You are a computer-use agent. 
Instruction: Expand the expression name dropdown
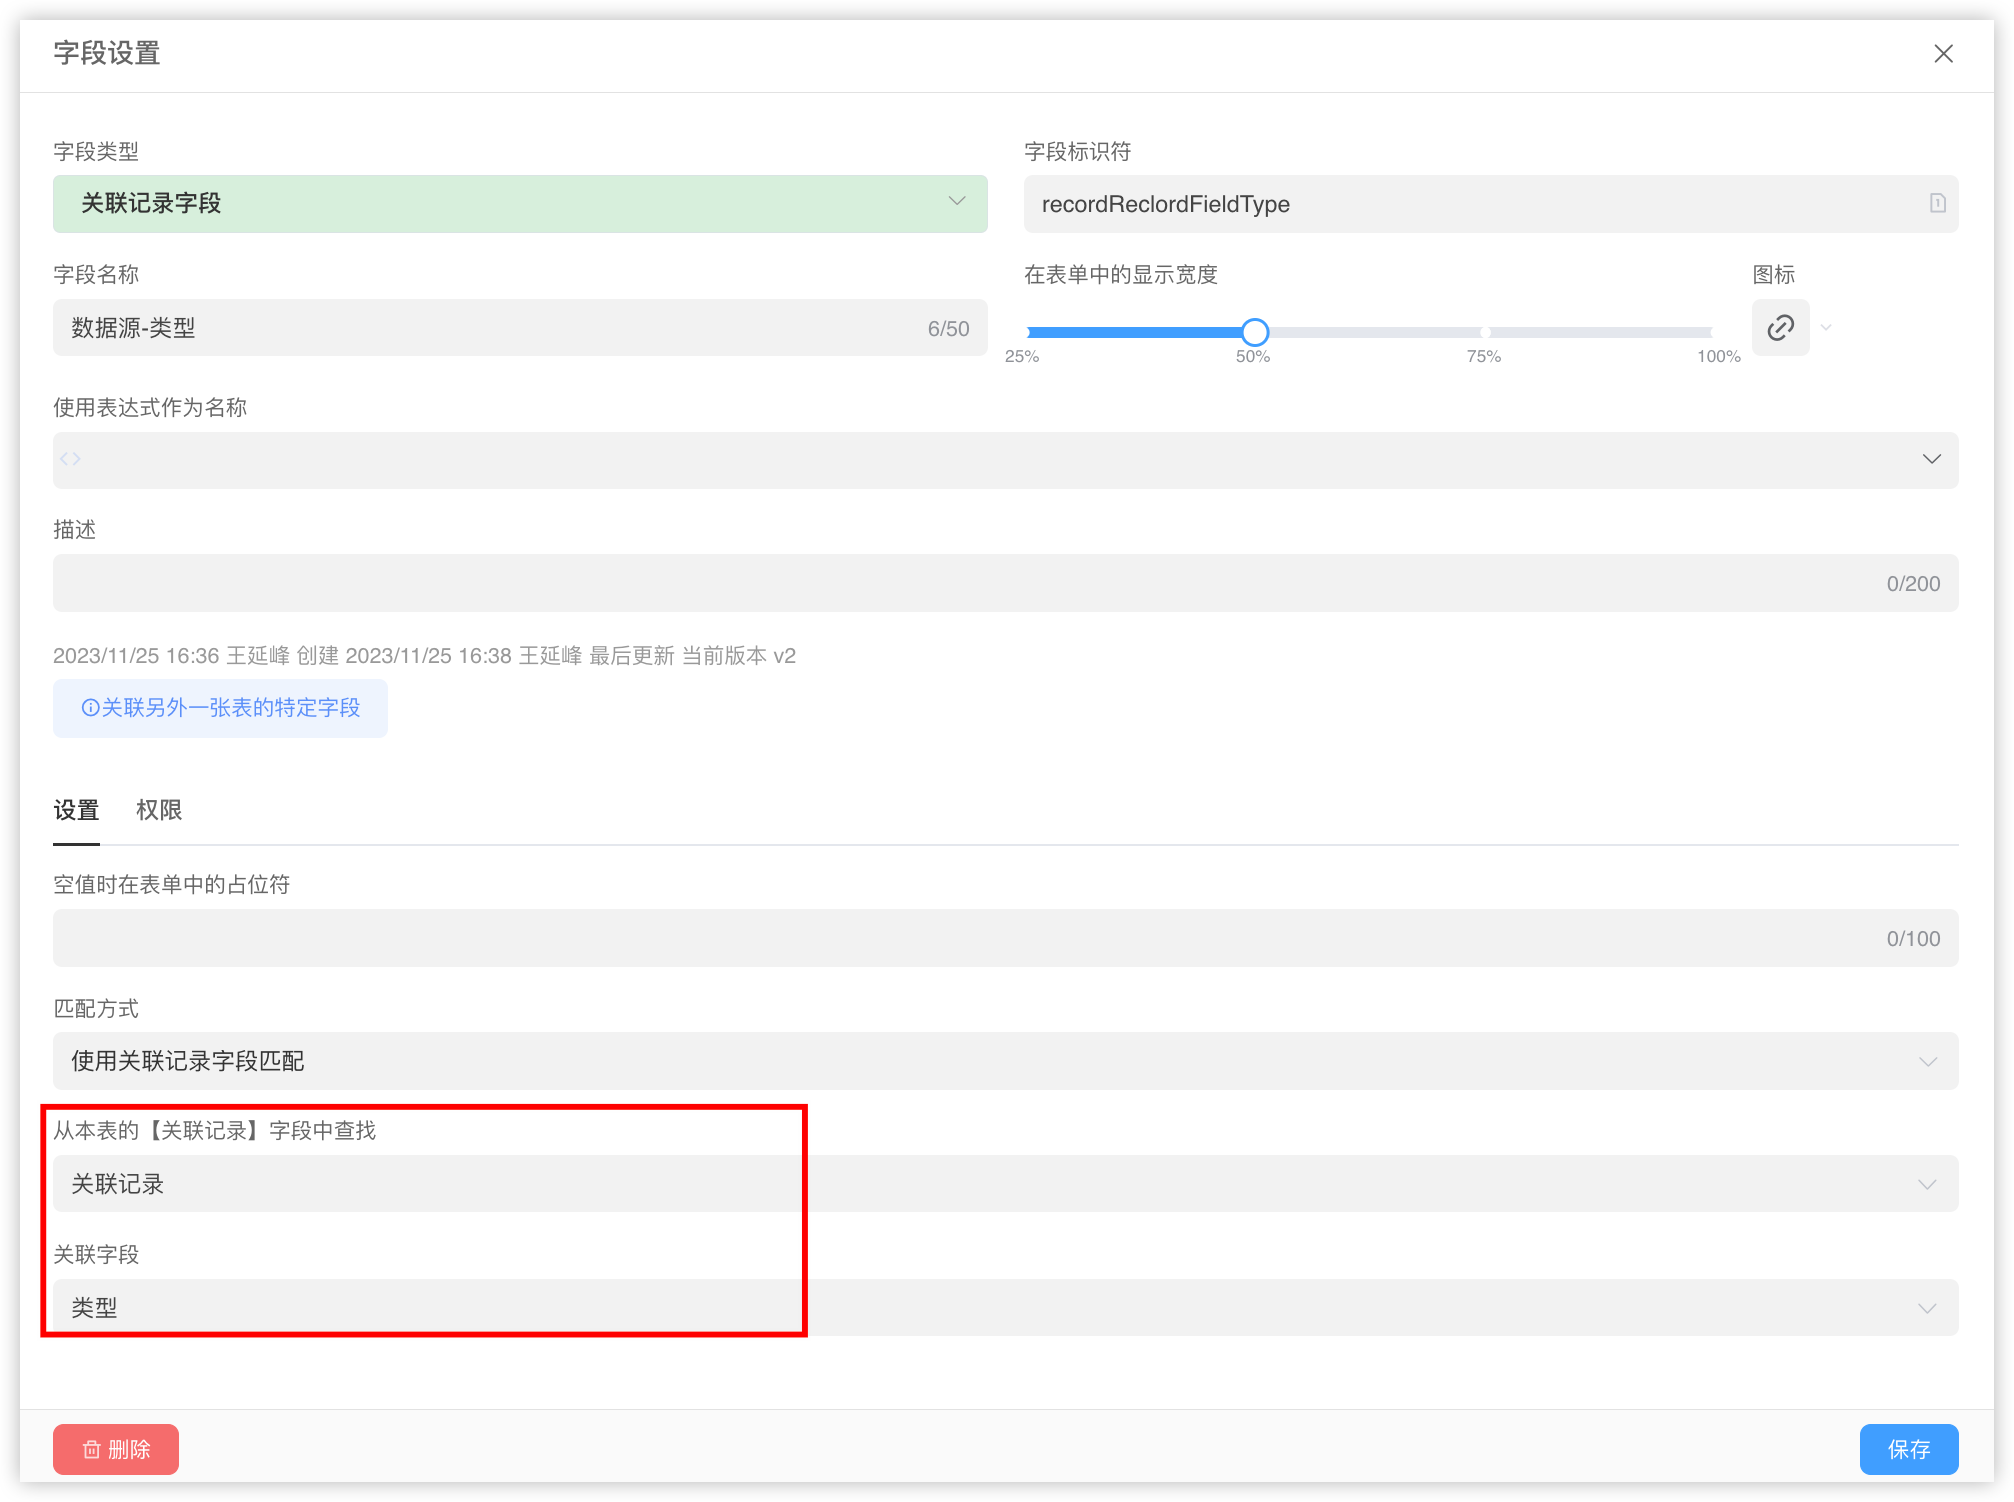[1931, 459]
